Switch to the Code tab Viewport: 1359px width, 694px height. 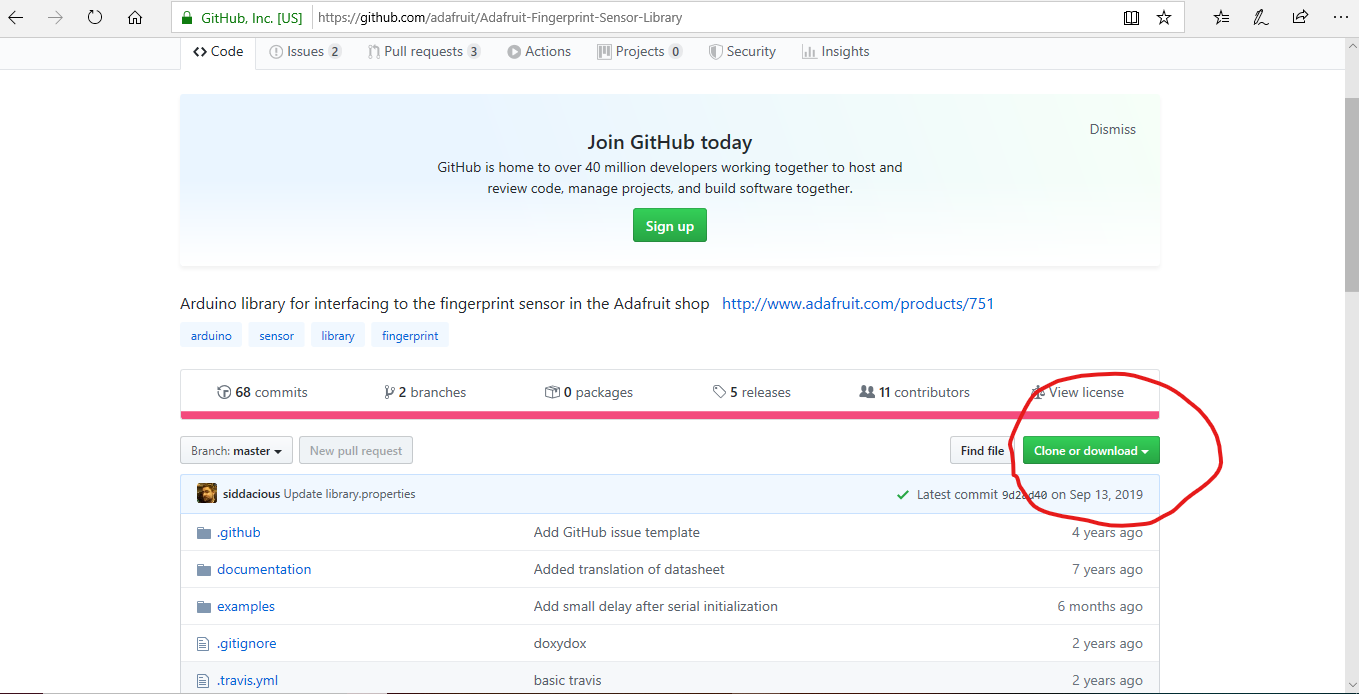pos(218,52)
